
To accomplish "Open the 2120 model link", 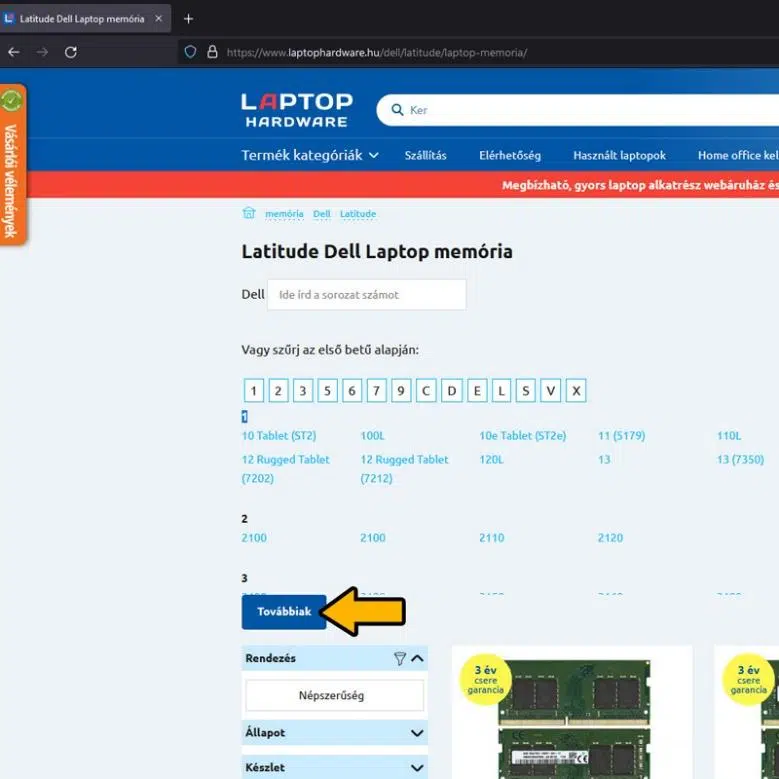I will [x=610, y=538].
